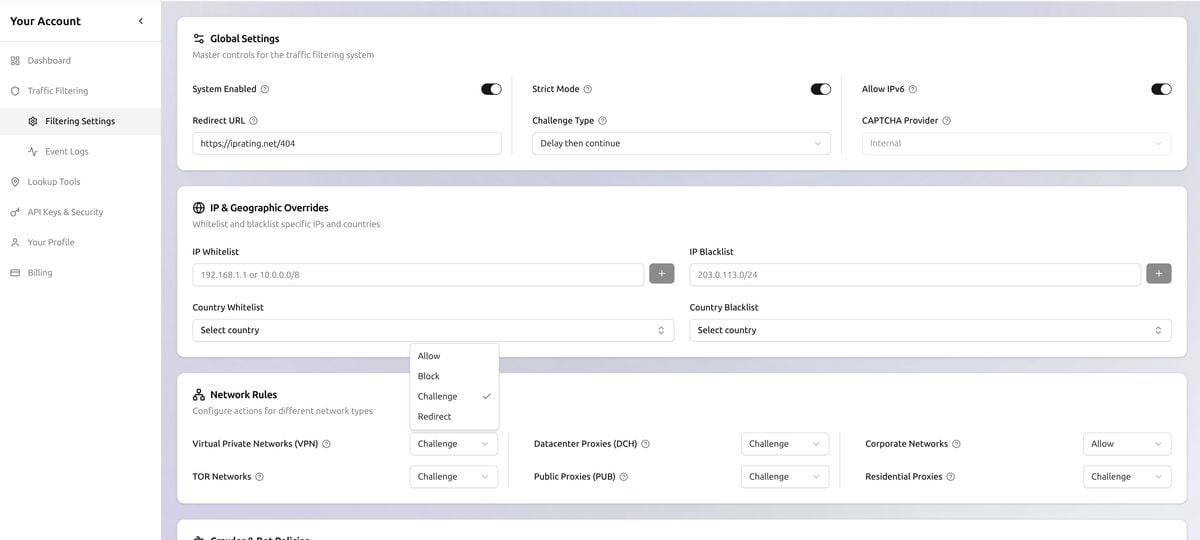The width and height of the screenshot is (1200, 540).
Task: Open the Public Proxies action dropdown
Action: pos(785,477)
